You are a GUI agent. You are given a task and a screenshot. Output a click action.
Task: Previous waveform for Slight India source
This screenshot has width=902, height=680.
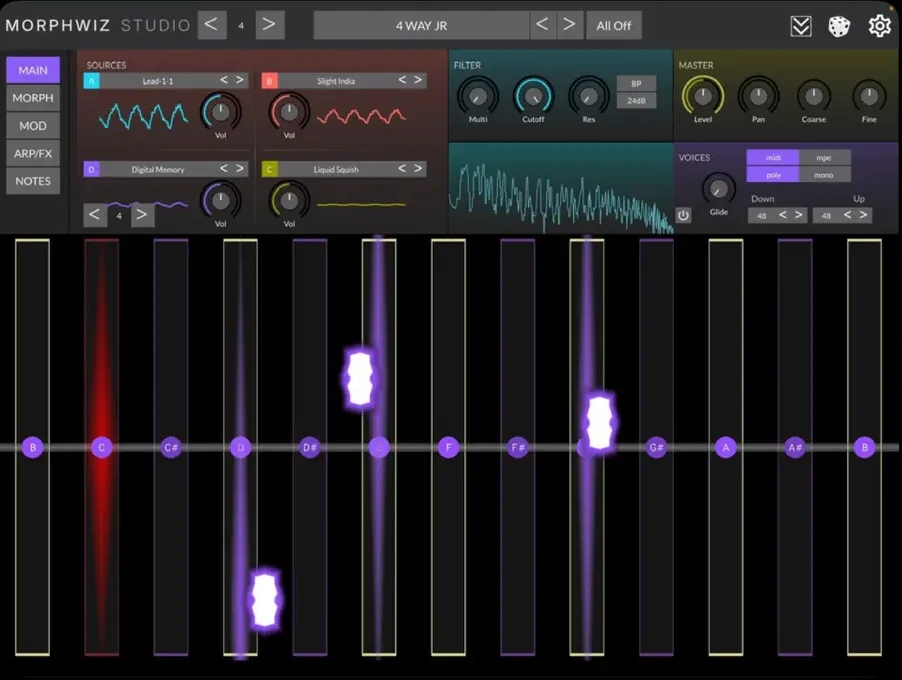402,80
